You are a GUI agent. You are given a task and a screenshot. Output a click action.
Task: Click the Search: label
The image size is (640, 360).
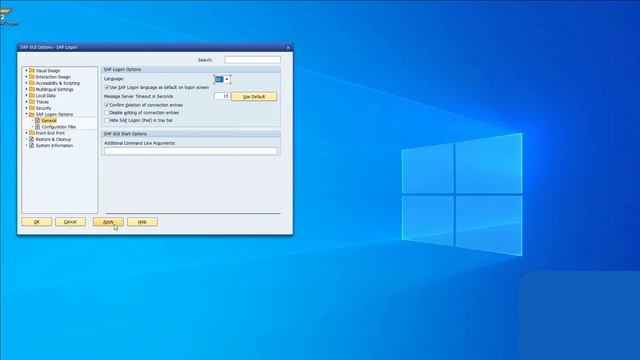205,60
